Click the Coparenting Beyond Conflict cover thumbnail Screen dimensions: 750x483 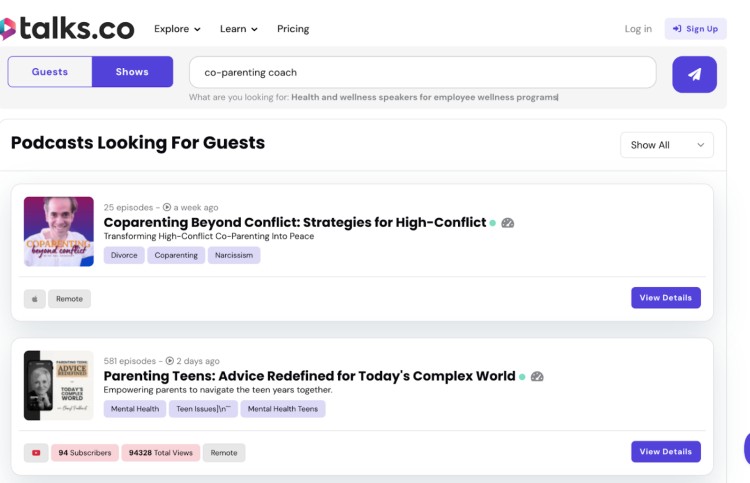[x=59, y=231]
